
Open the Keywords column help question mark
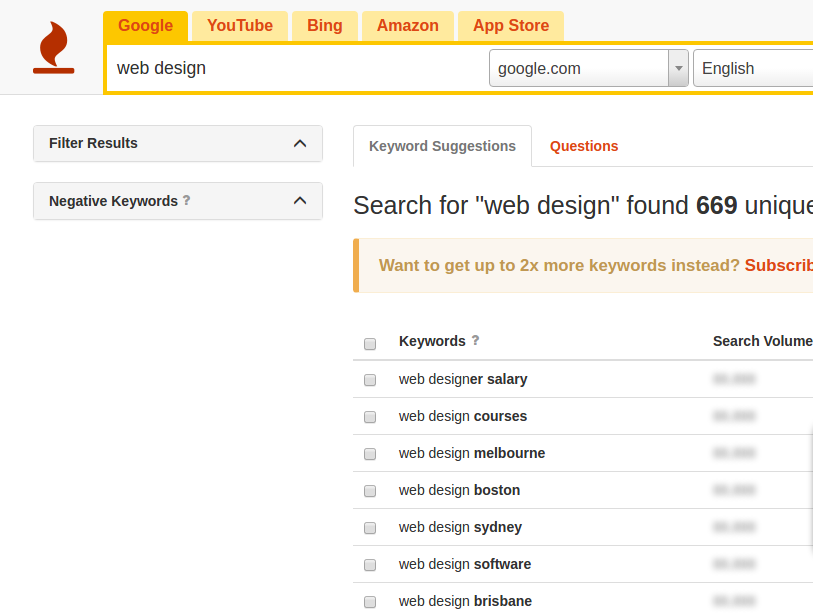475,340
